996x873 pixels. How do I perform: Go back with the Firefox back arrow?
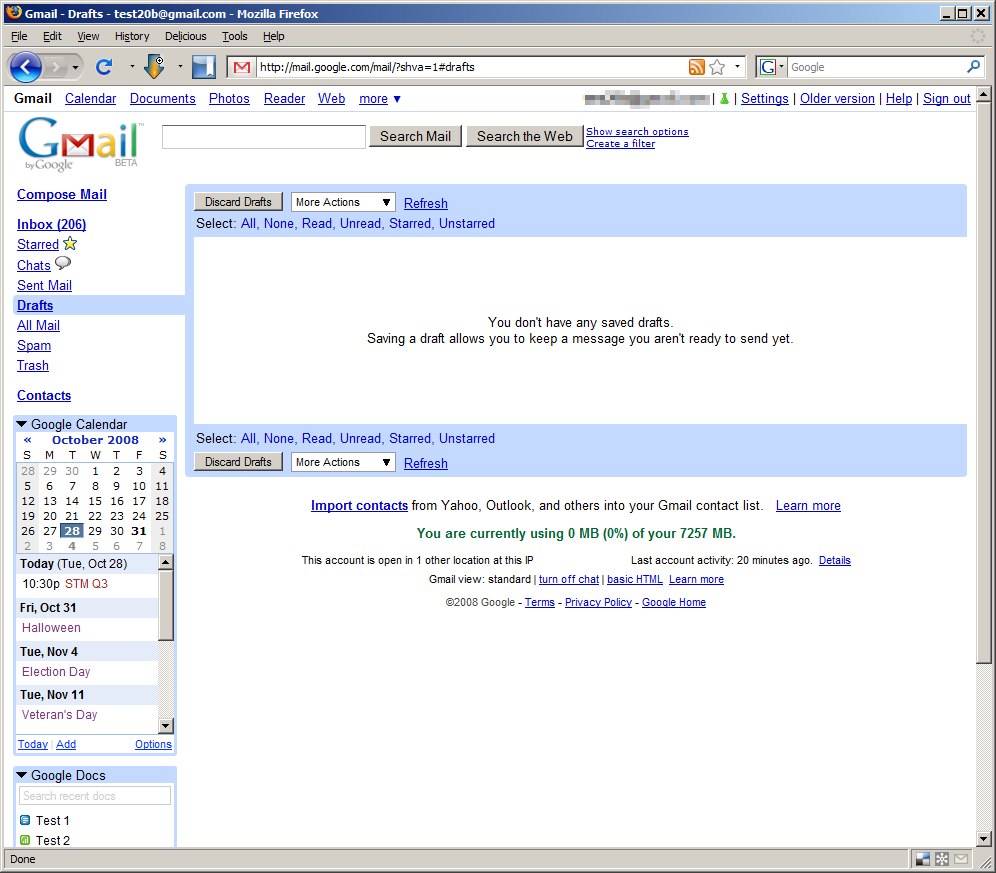pyautogui.click(x=26, y=67)
